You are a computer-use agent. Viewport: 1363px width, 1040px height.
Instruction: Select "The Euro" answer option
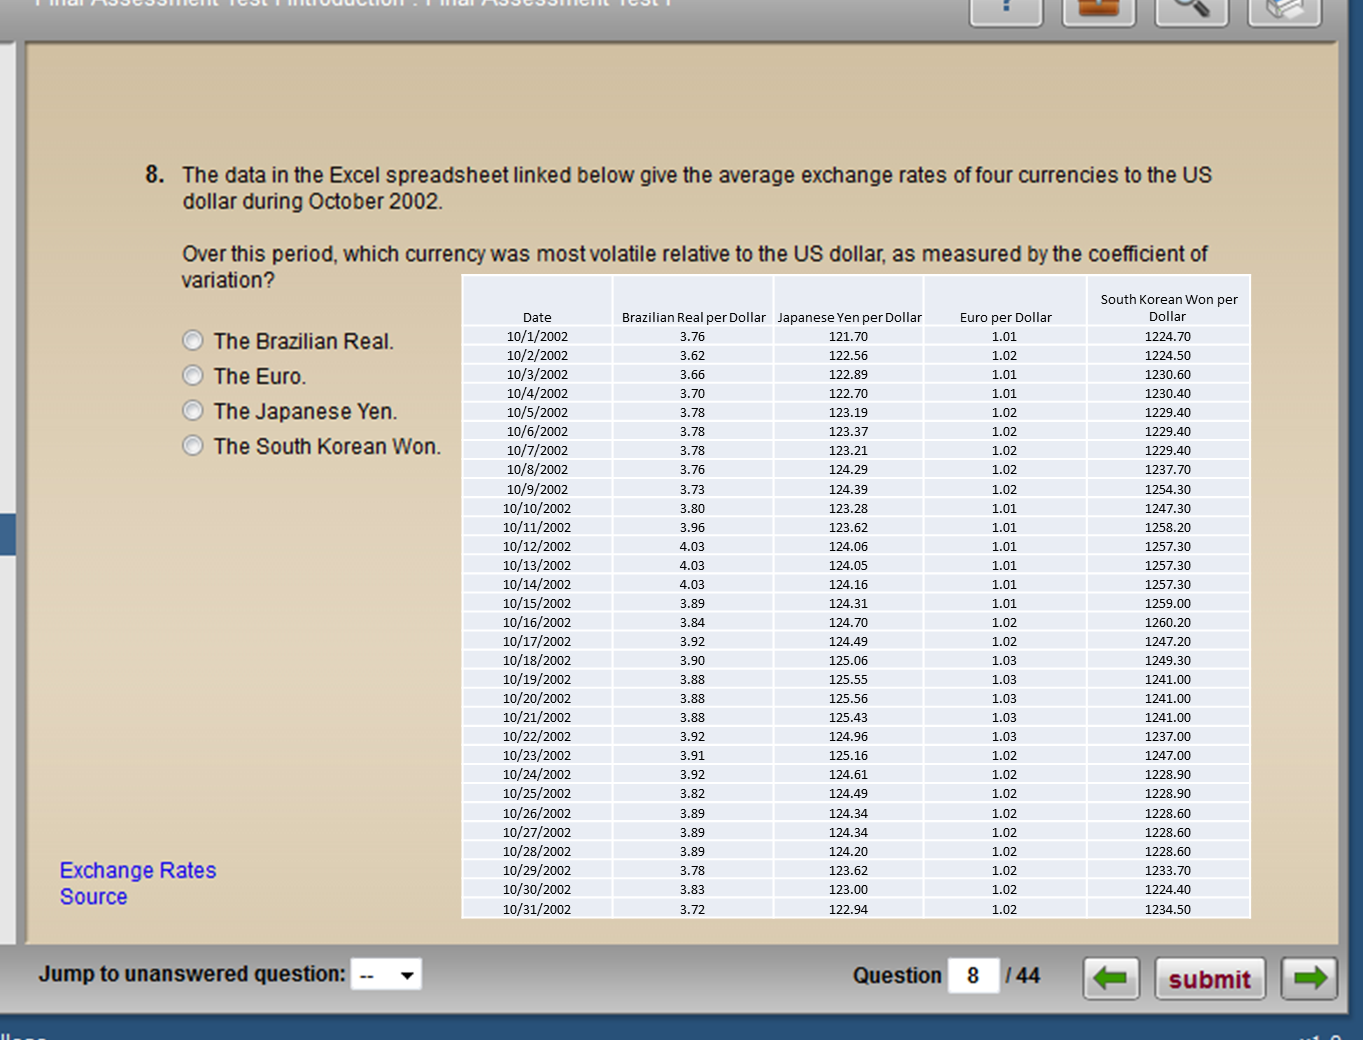(192, 375)
